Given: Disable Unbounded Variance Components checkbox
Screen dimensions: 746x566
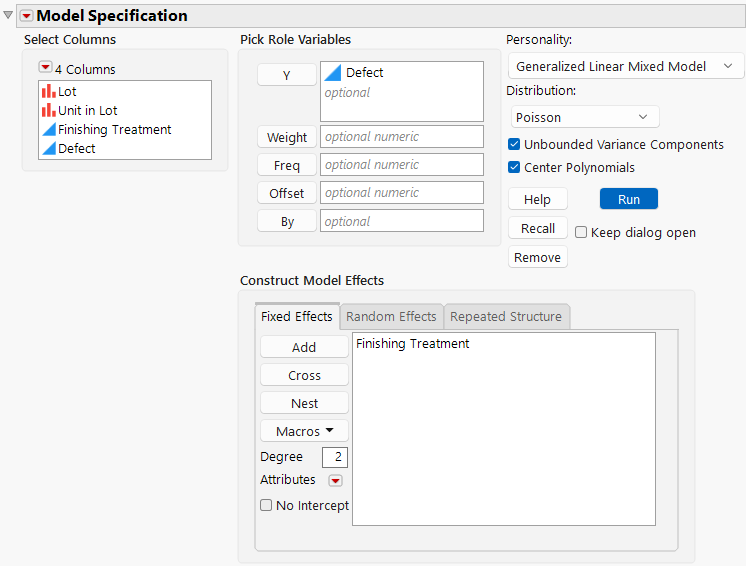Looking at the screenshot, I should [514, 145].
